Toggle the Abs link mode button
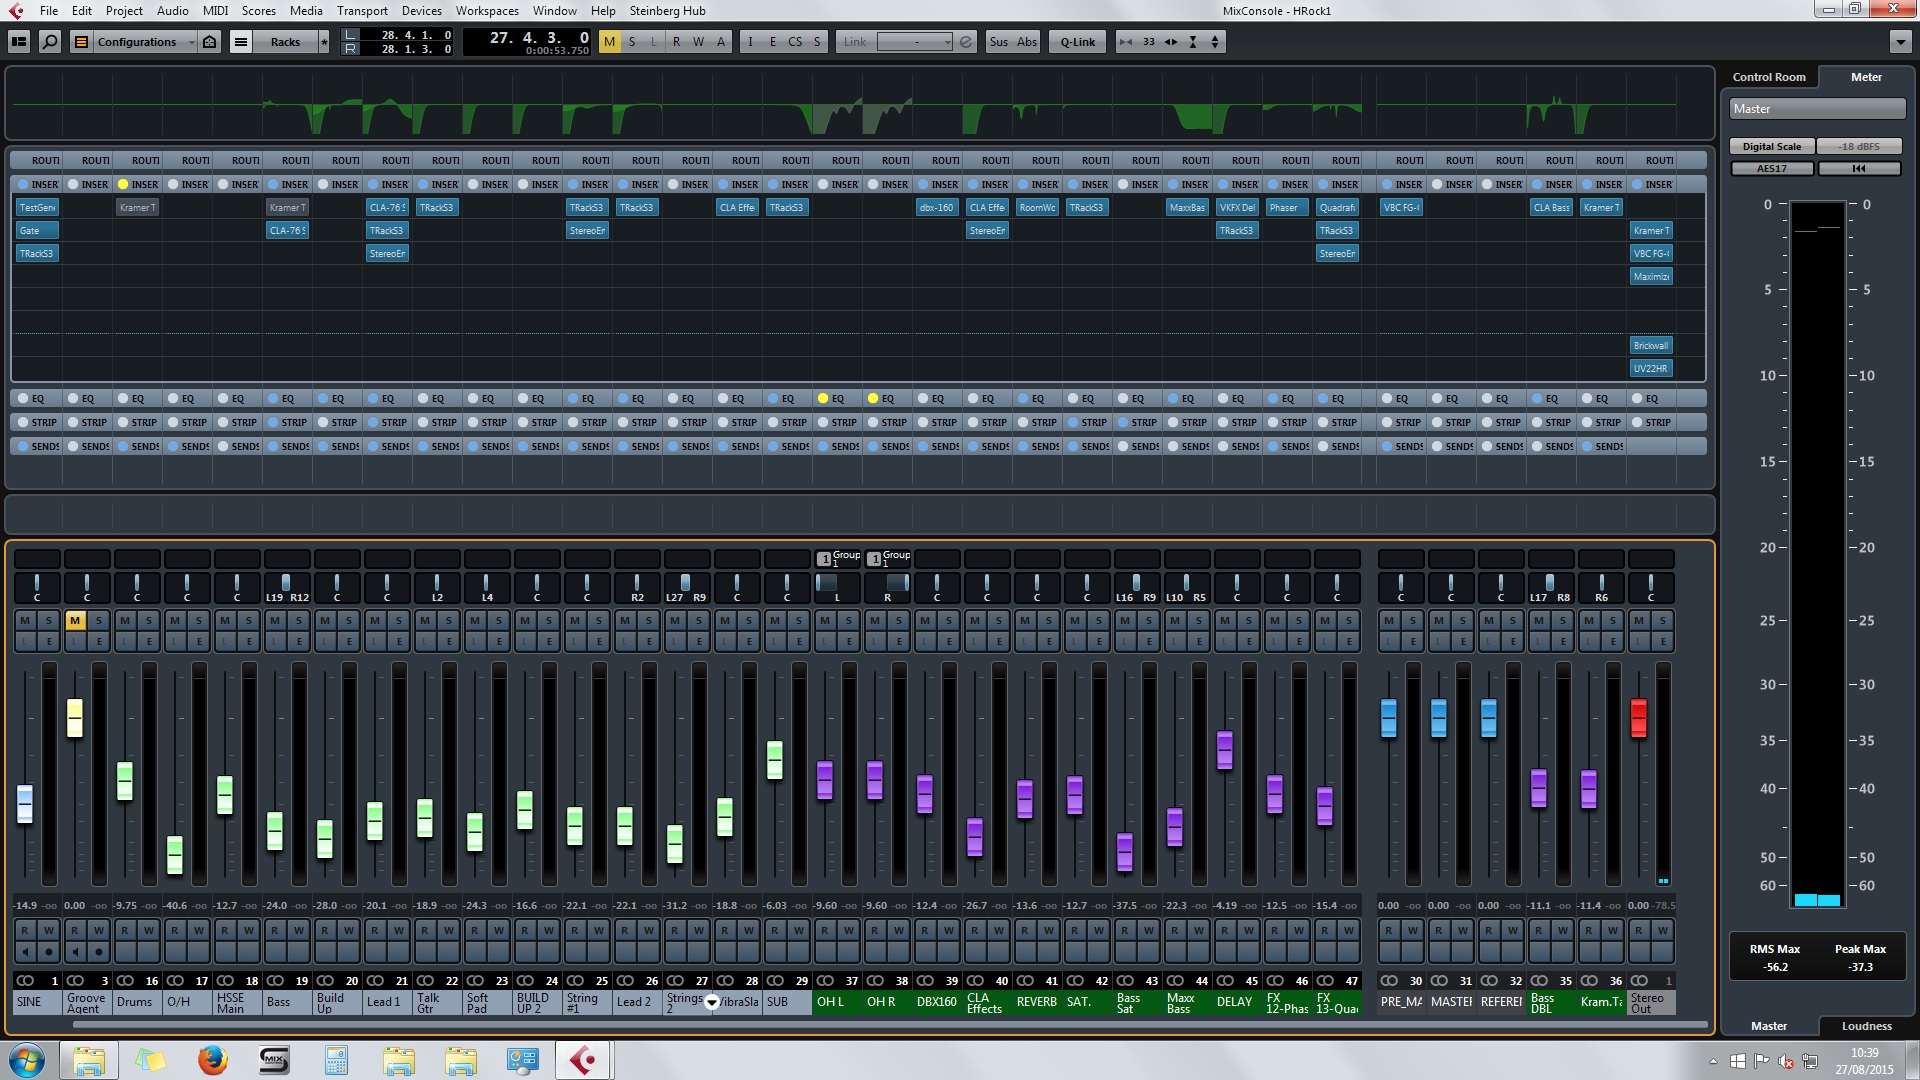Viewport: 1920px width, 1080px height. tap(1027, 41)
